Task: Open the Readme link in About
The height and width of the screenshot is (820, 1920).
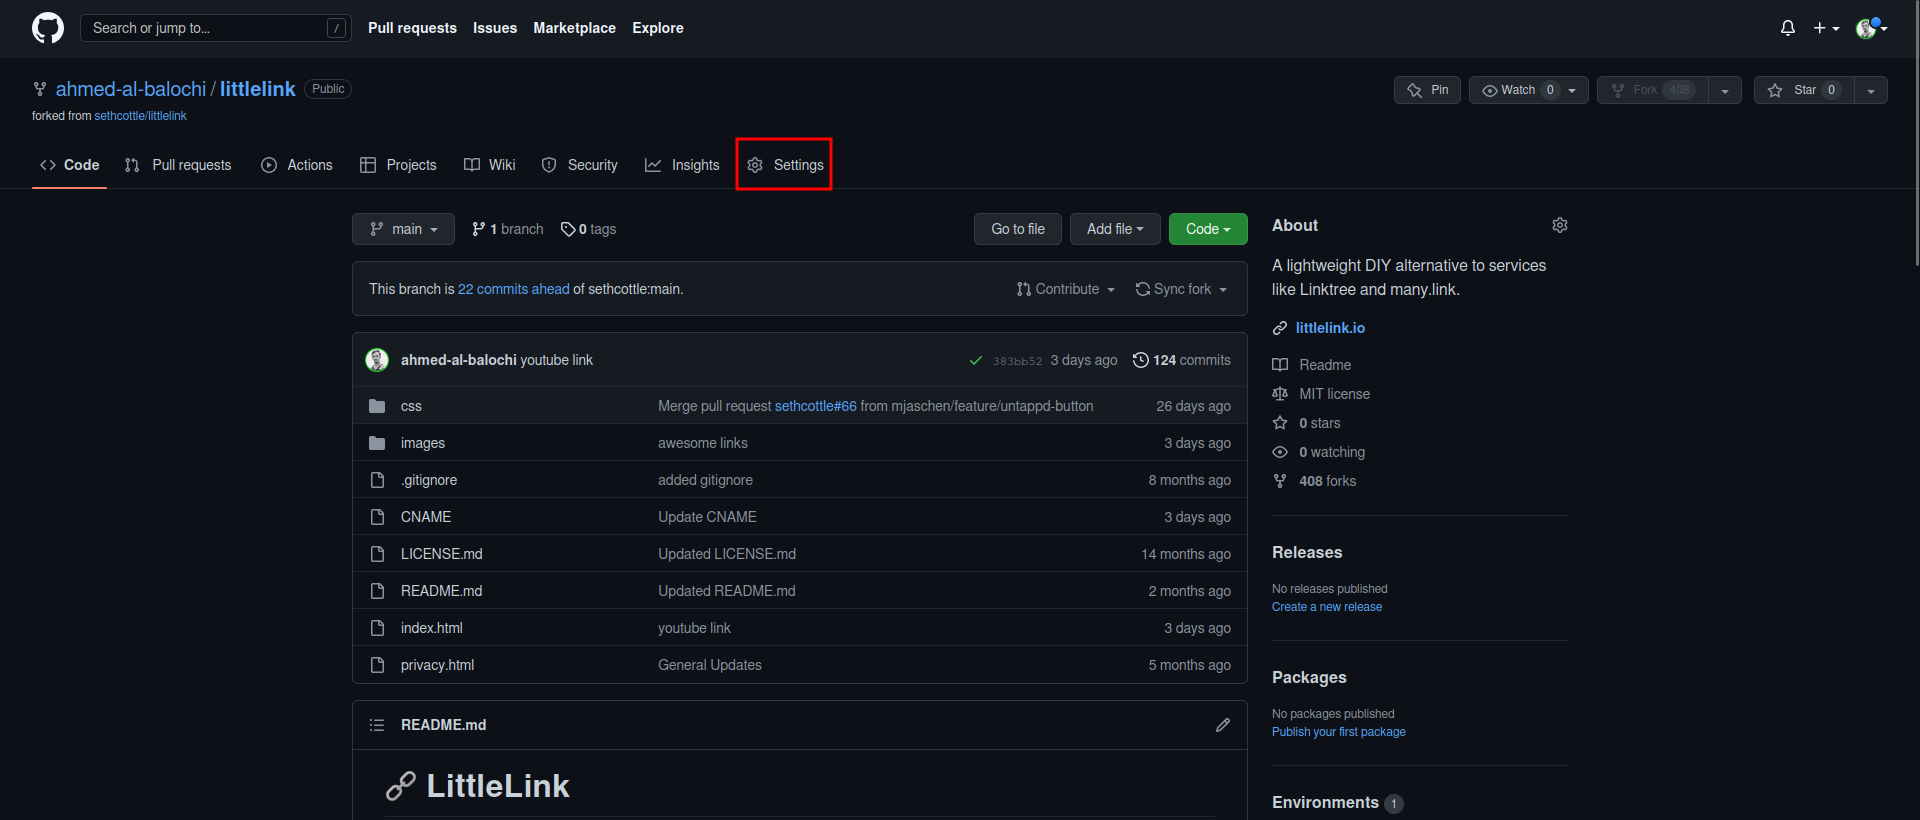Action: click(x=1312, y=365)
